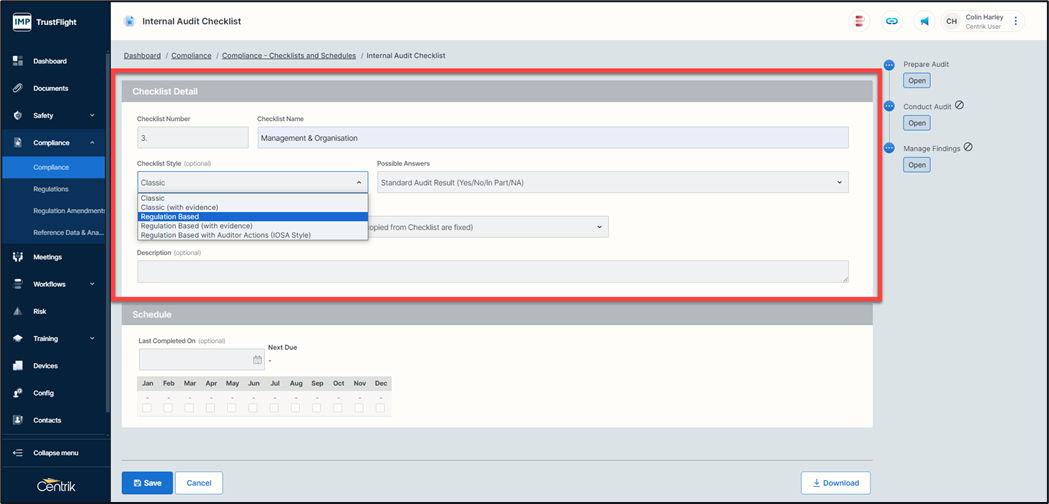Viewport: 1049px width, 504px height.
Task: Open the red database stack icon
Action: coord(859,21)
